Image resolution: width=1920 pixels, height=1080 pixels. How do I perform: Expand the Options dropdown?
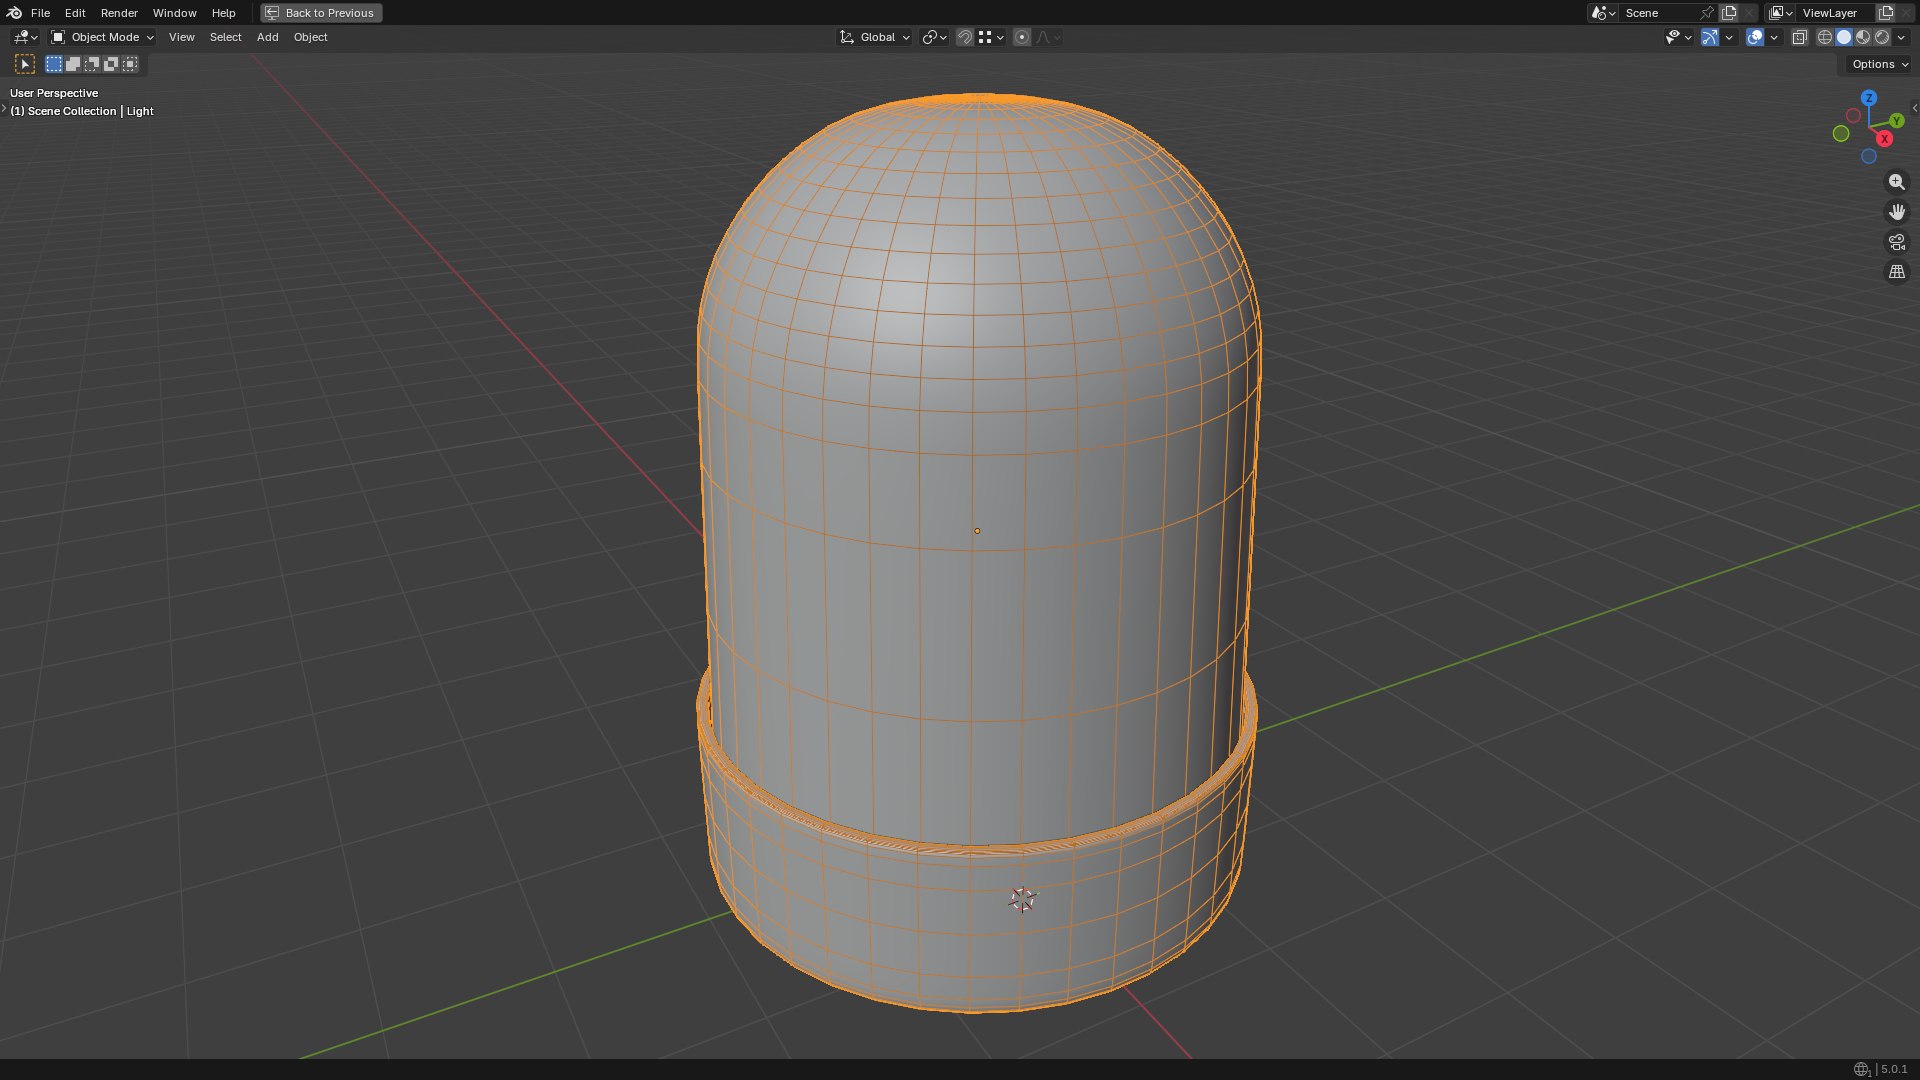pos(1880,64)
